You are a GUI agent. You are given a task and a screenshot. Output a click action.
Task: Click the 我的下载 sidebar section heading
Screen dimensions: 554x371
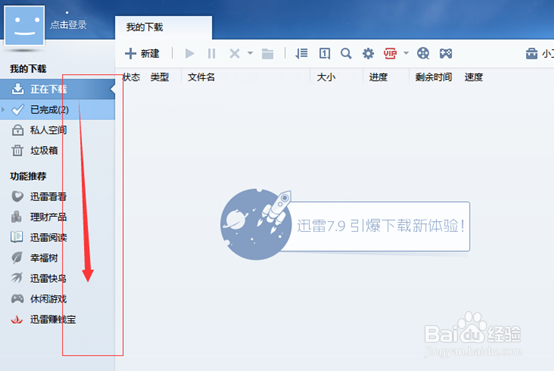coord(28,69)
